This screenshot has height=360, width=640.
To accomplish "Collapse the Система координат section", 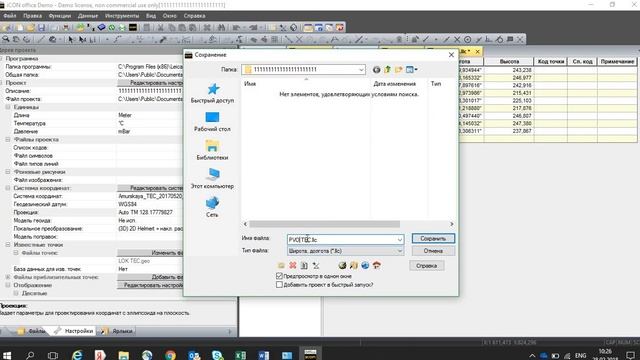I will point(8,188).
